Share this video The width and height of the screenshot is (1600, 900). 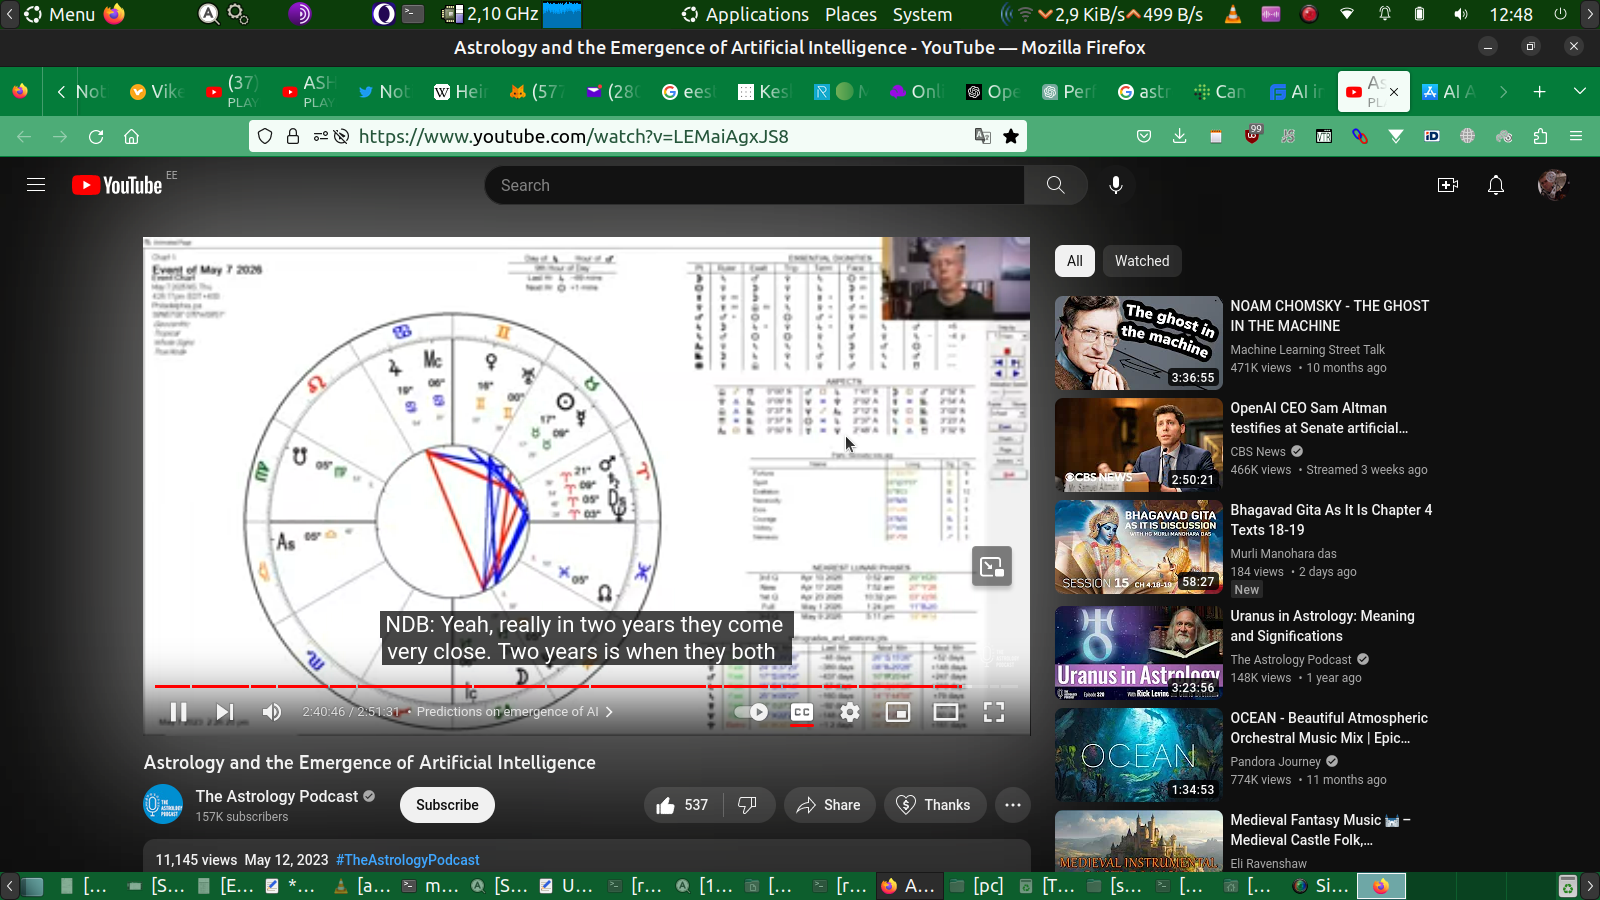coord(829,805)
